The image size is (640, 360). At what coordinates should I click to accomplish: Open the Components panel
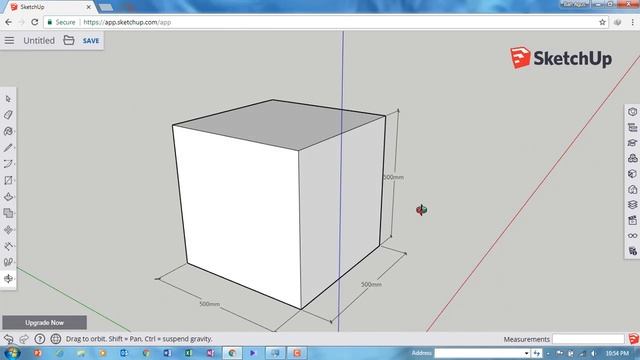point(632,158)
